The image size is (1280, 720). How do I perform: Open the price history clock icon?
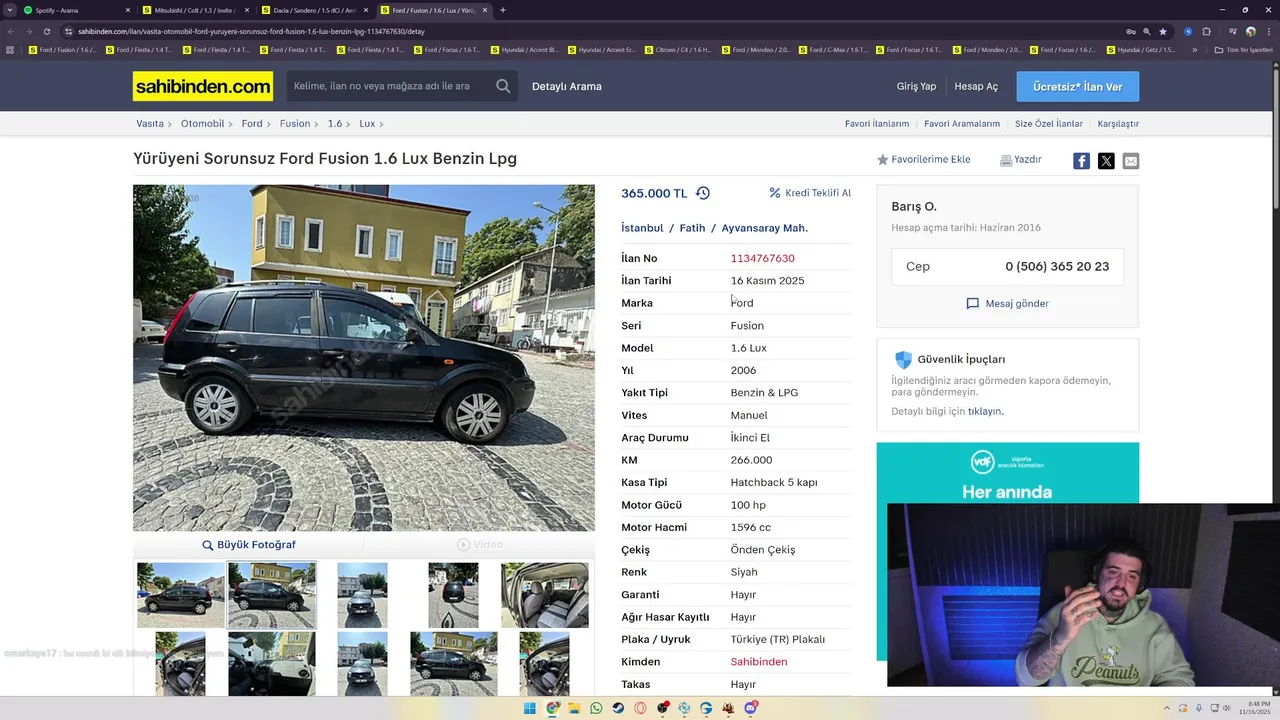[x=703, y=193]
